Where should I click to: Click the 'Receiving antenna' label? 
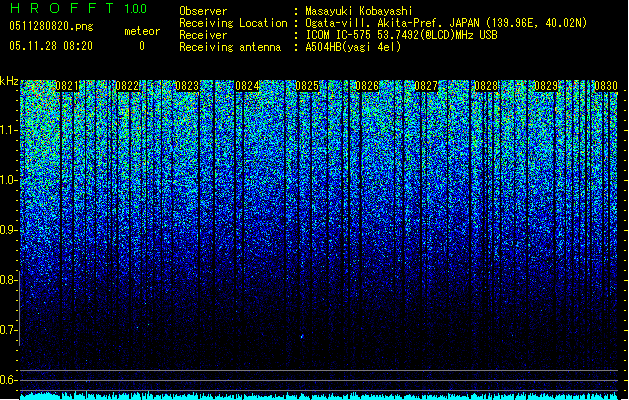pyautogui.click(x=230, y=47)
